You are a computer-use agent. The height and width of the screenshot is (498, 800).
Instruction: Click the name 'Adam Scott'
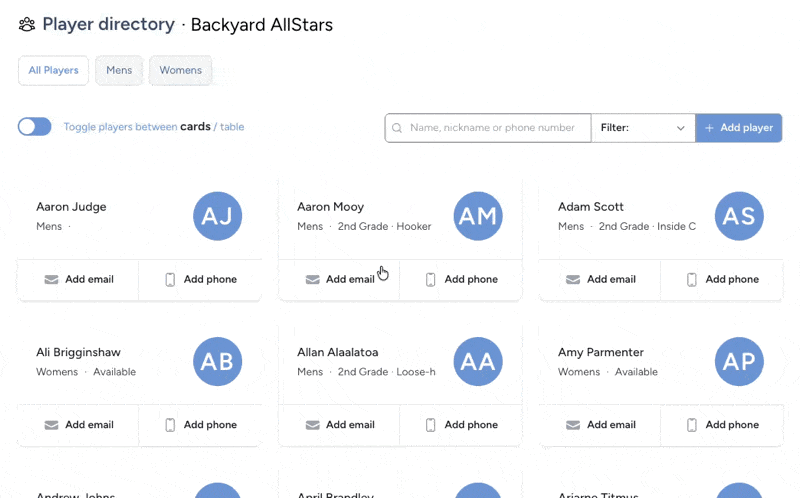591,207
